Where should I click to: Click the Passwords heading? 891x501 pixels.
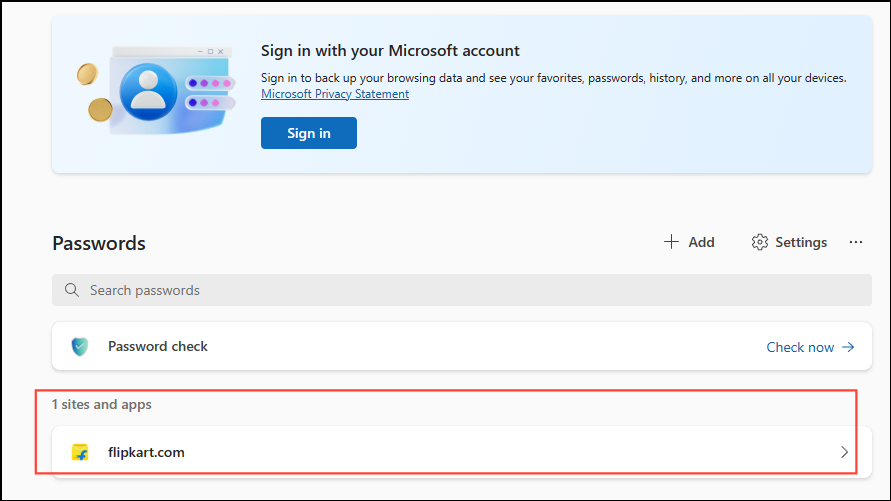click(x=99, y=243)
